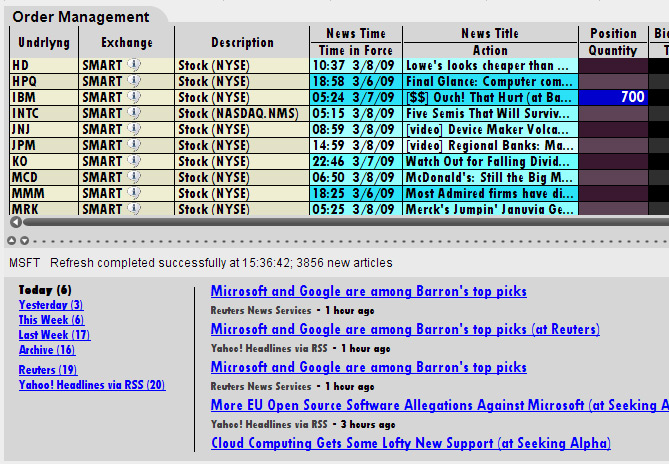The image size is (669, 464).
Task: Click the info icon in the MCD row
Action: 134,177
